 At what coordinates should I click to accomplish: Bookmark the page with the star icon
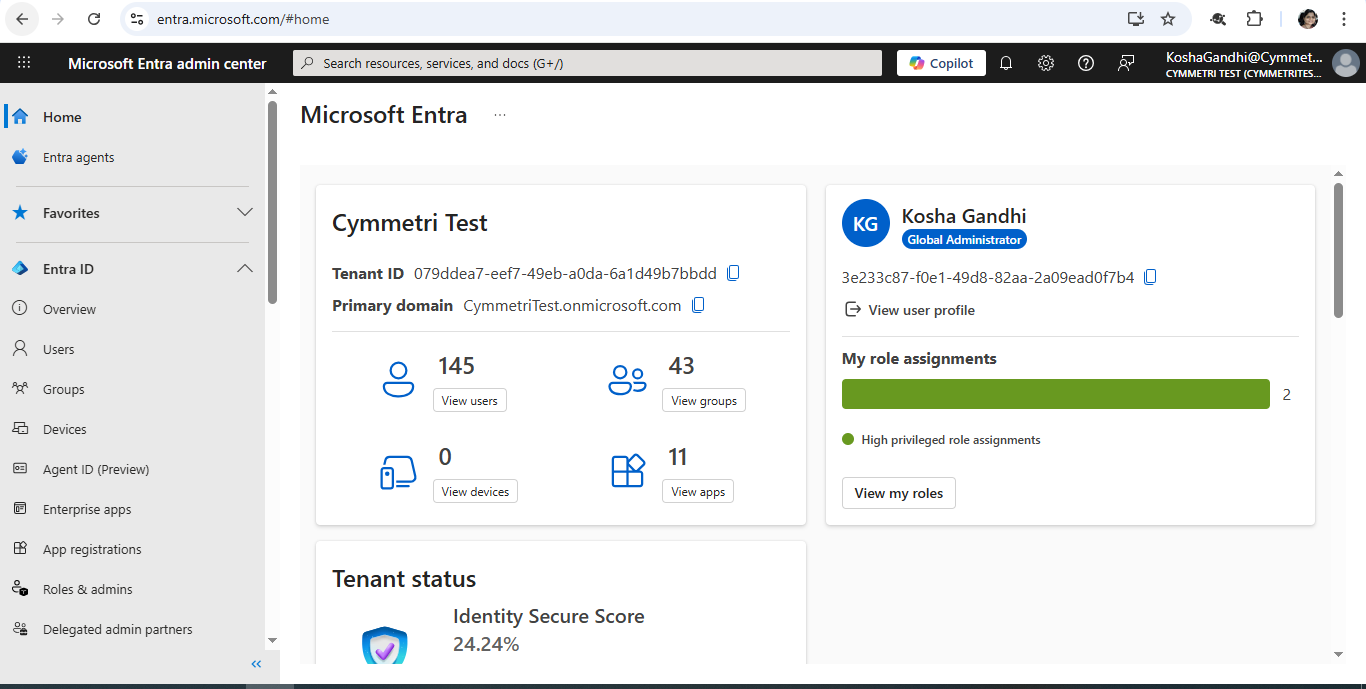1168,19
